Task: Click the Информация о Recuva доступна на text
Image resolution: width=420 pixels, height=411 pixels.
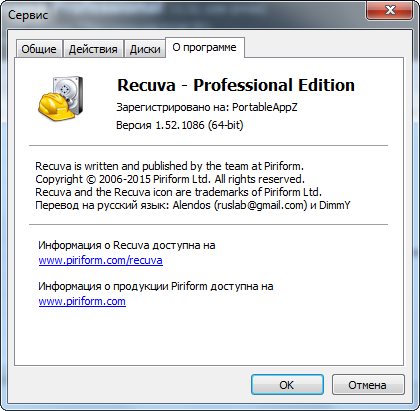Action: [x=127, y=245]
